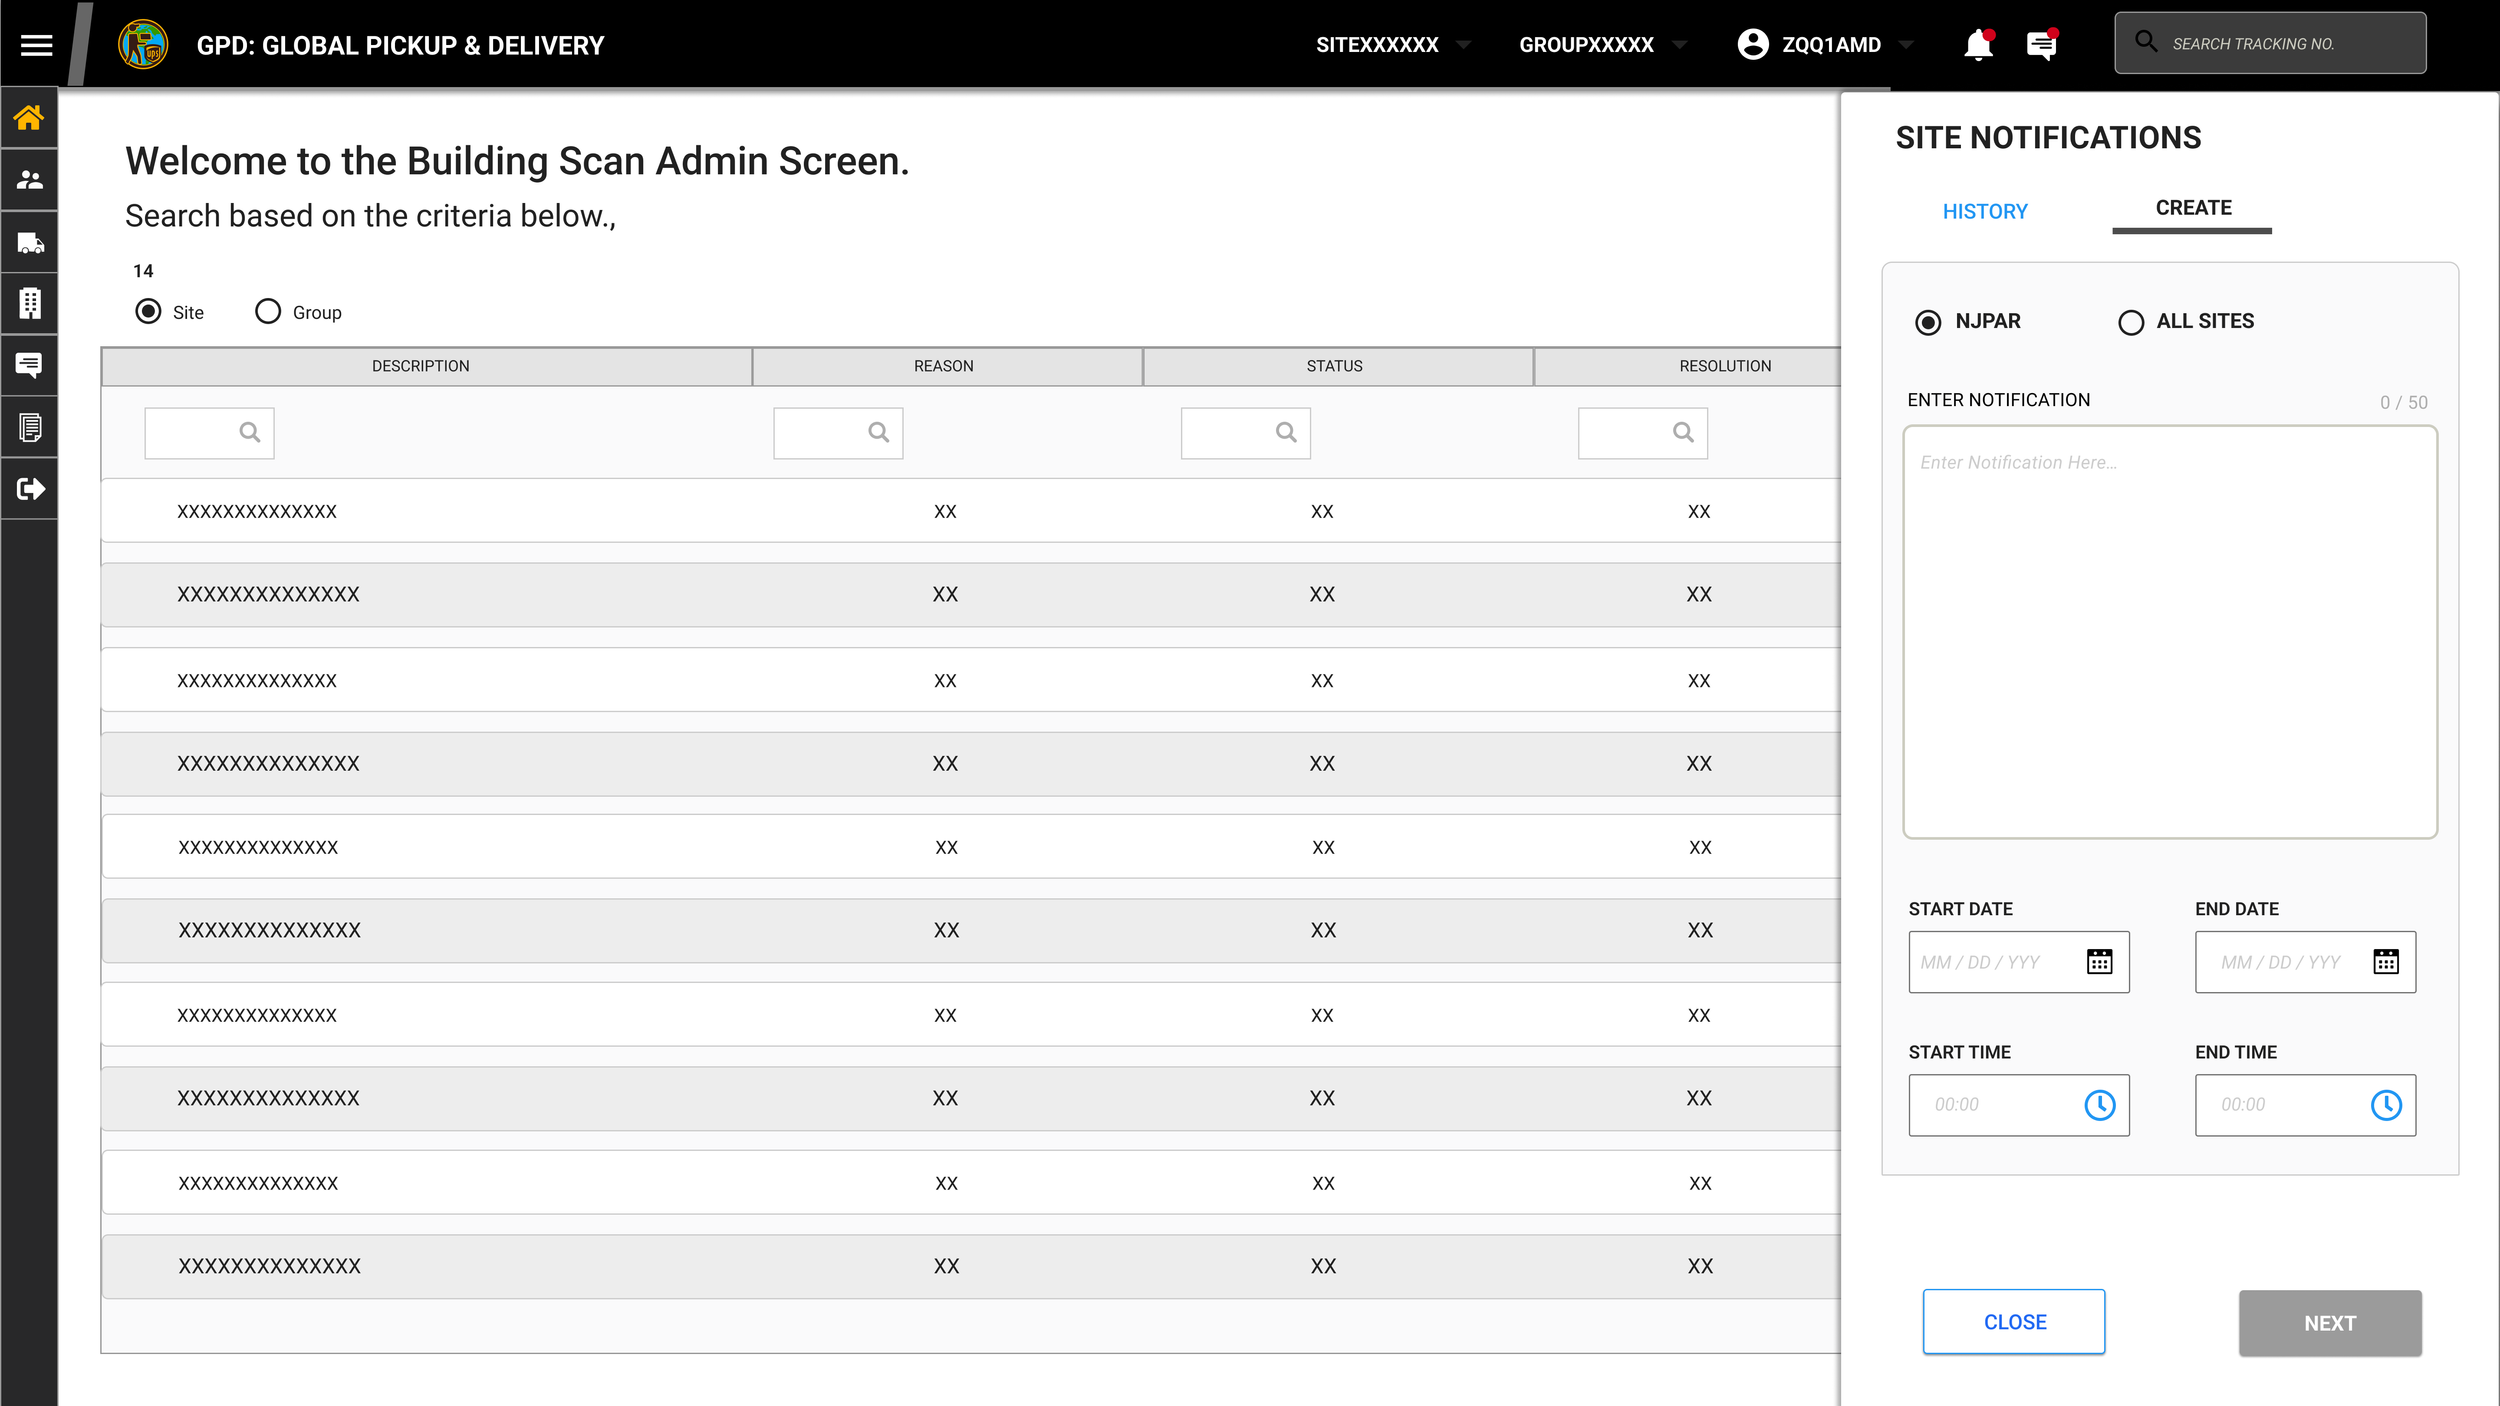This screenshot has width=2500, height=1406.
Task: Click the Enter Notification text area
Action: click(x=2169, y=632)
